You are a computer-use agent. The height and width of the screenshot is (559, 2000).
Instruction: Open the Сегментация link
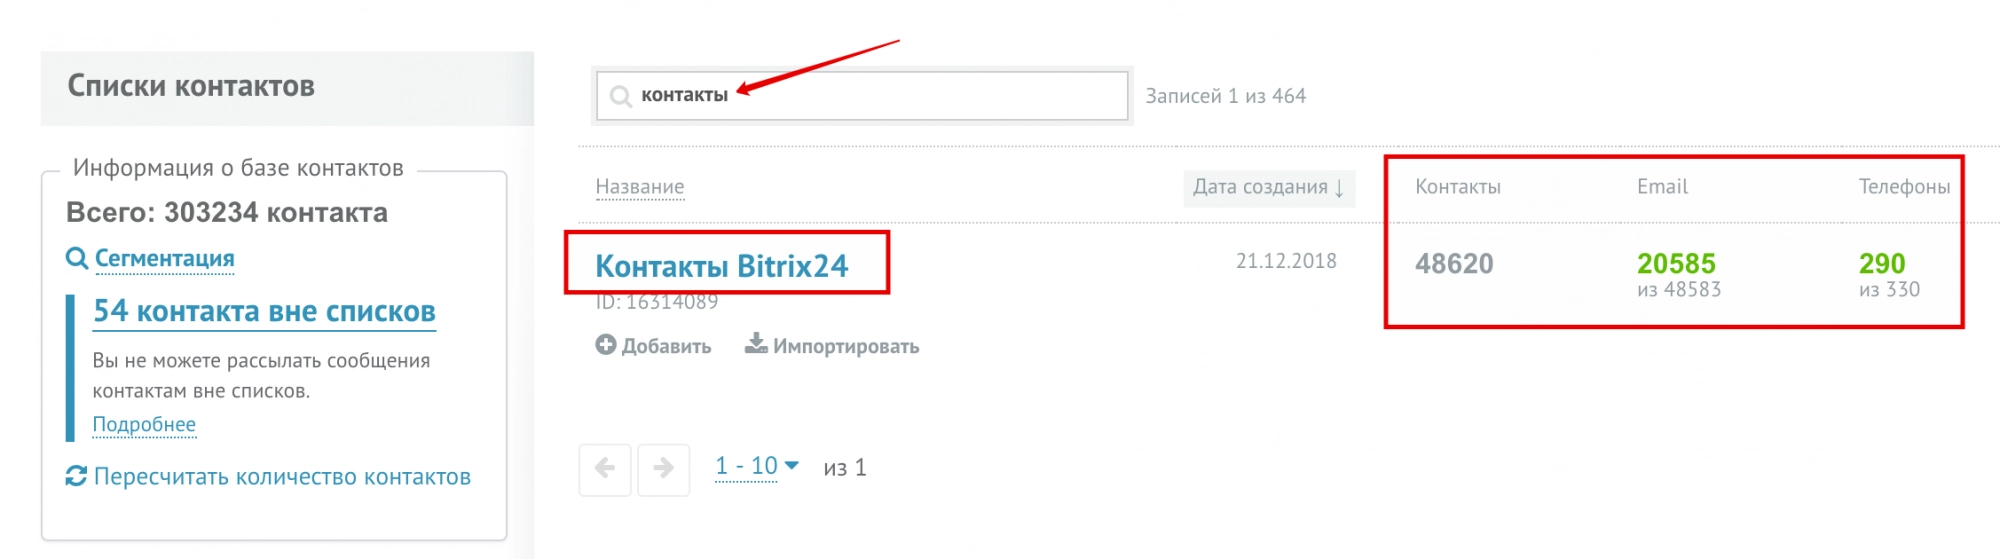pos(164,259)
